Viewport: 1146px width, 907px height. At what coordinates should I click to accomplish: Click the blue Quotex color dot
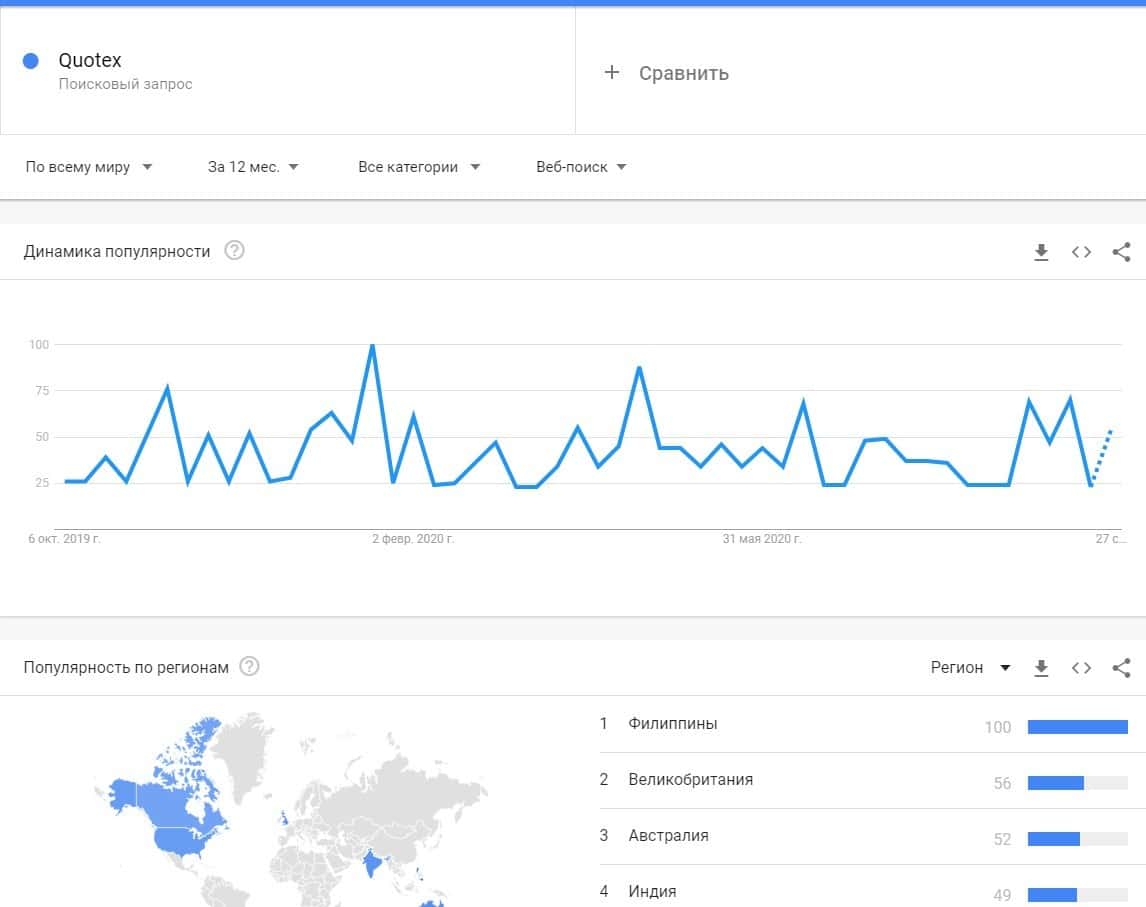tap(30, 61)
